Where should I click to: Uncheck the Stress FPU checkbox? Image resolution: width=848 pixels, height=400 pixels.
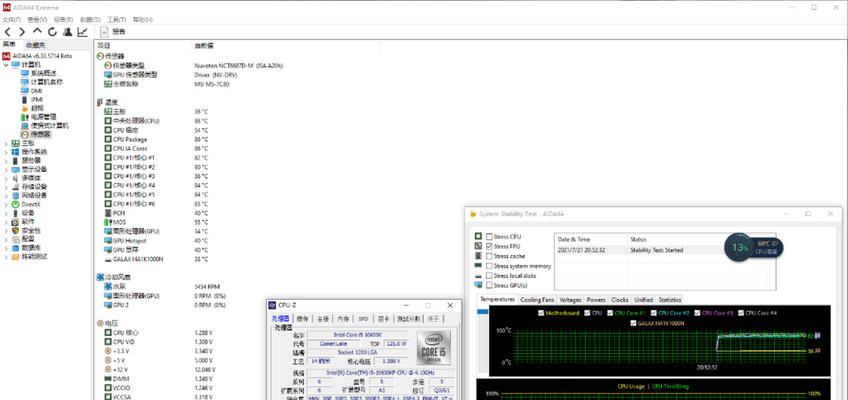pos(489,246)
